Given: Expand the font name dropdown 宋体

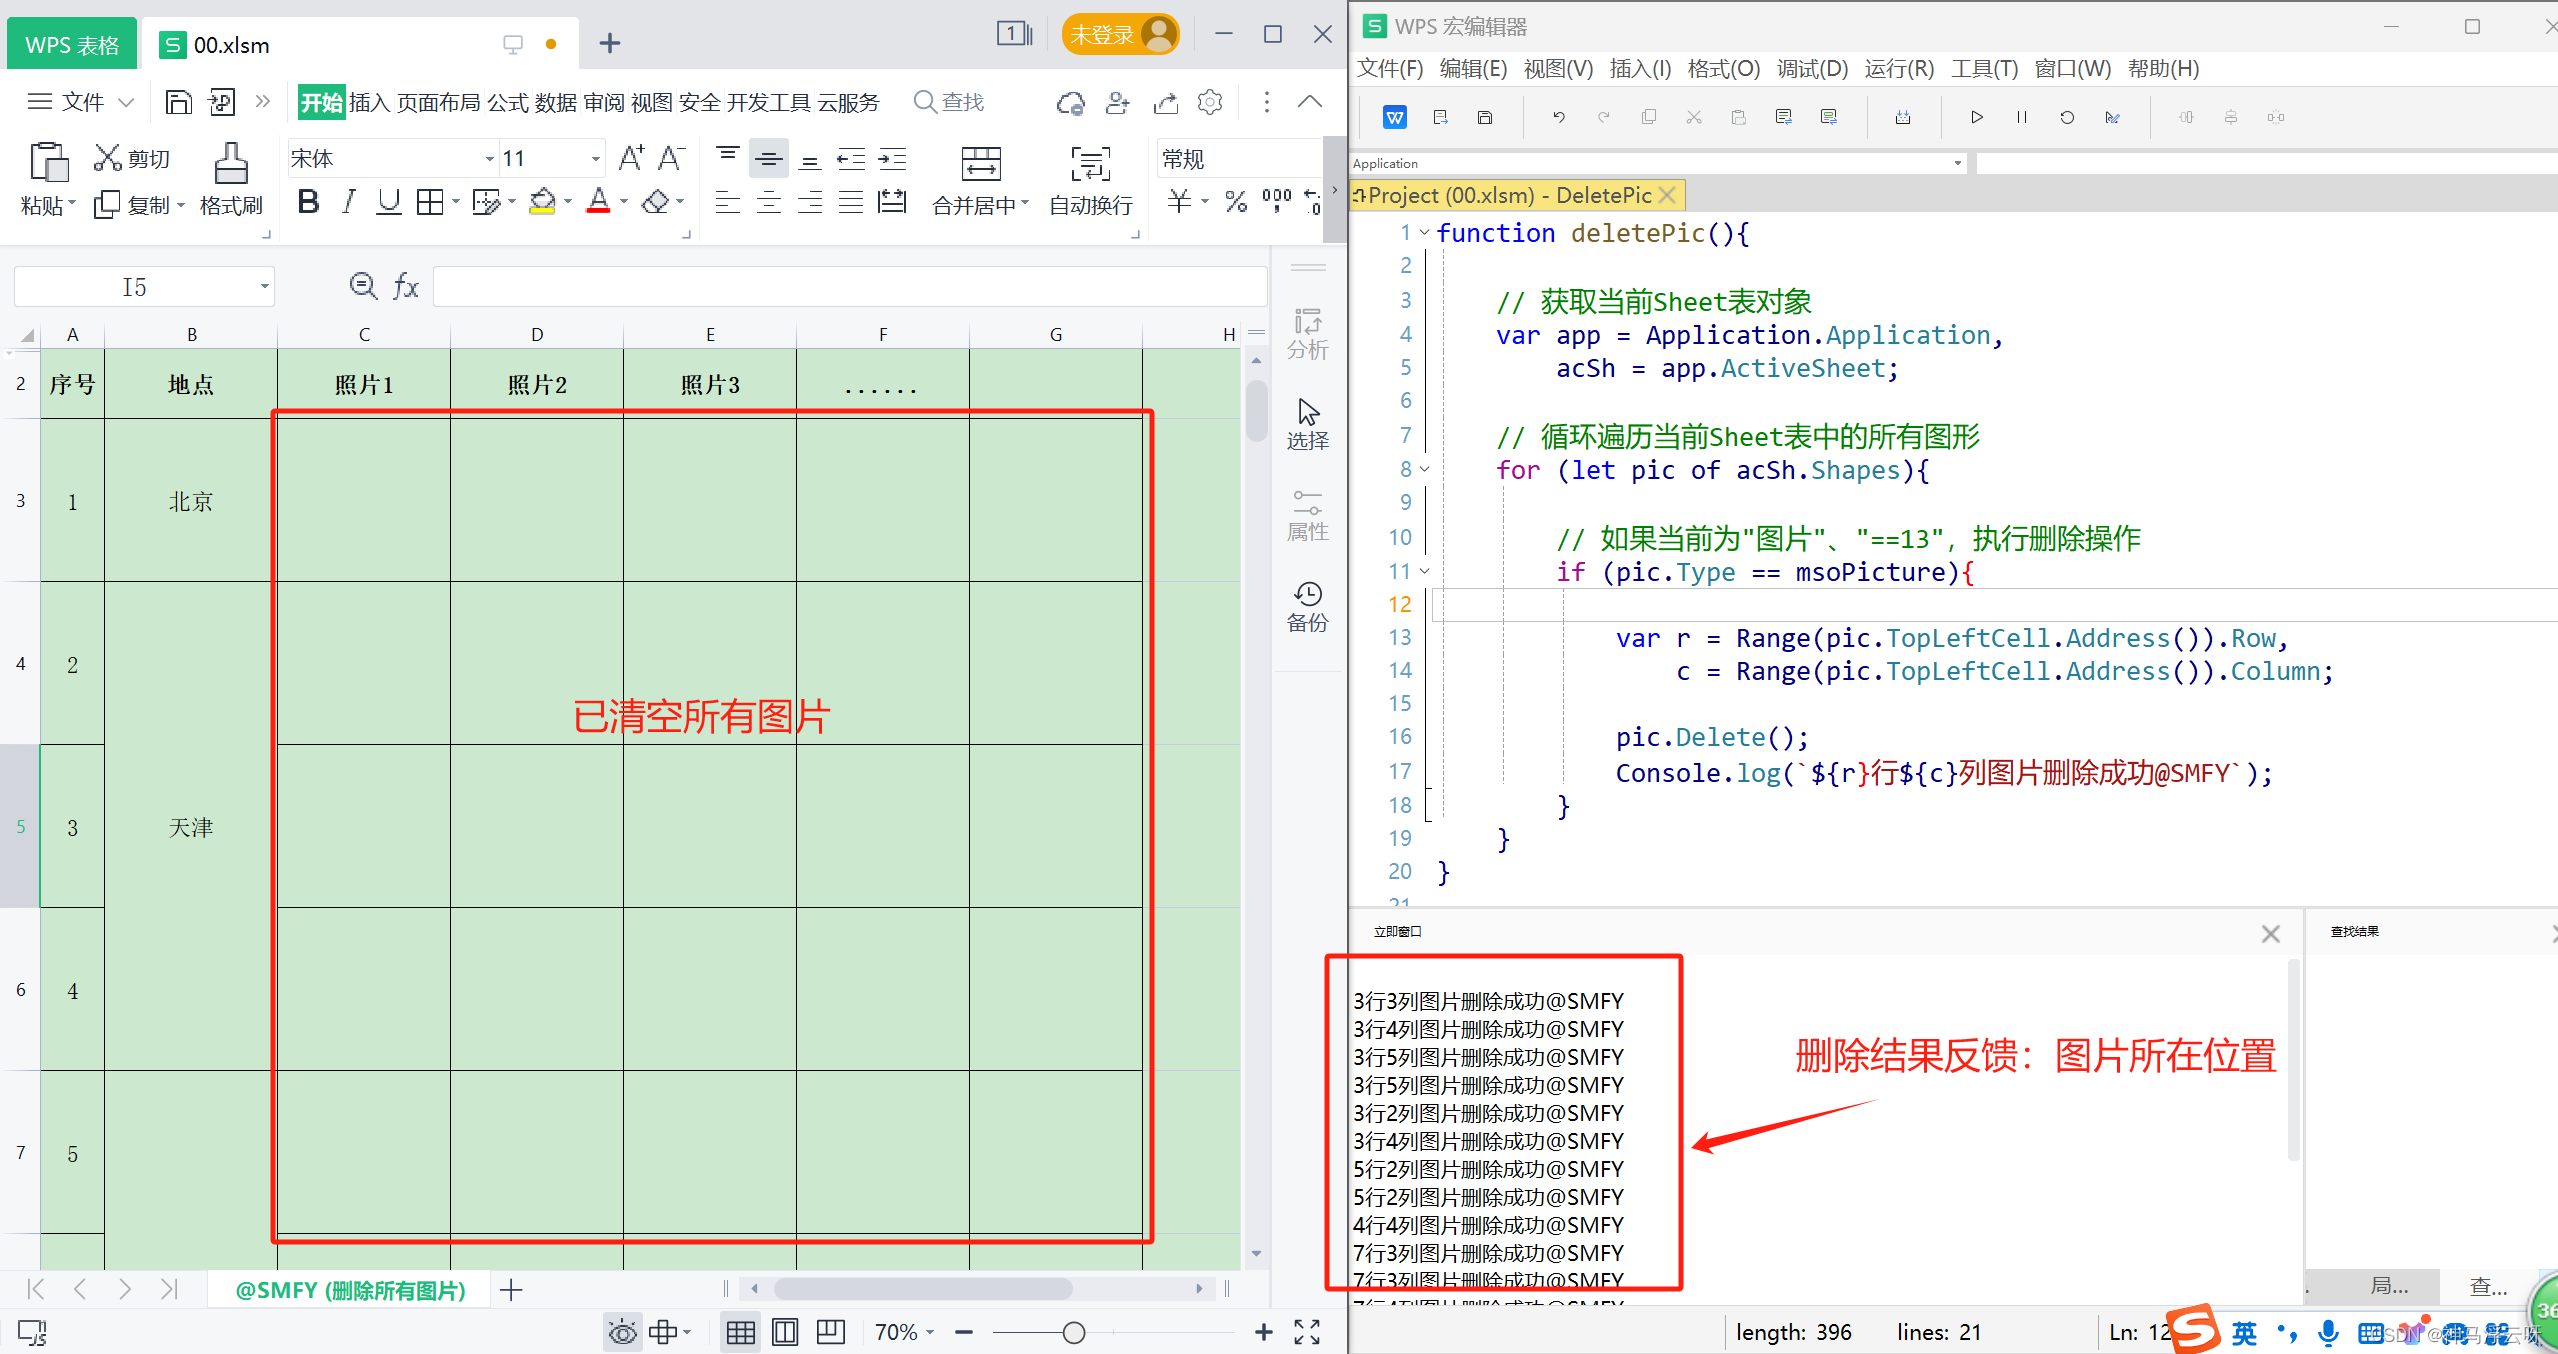Looking at the screenshot, I should tap(489, 159).
